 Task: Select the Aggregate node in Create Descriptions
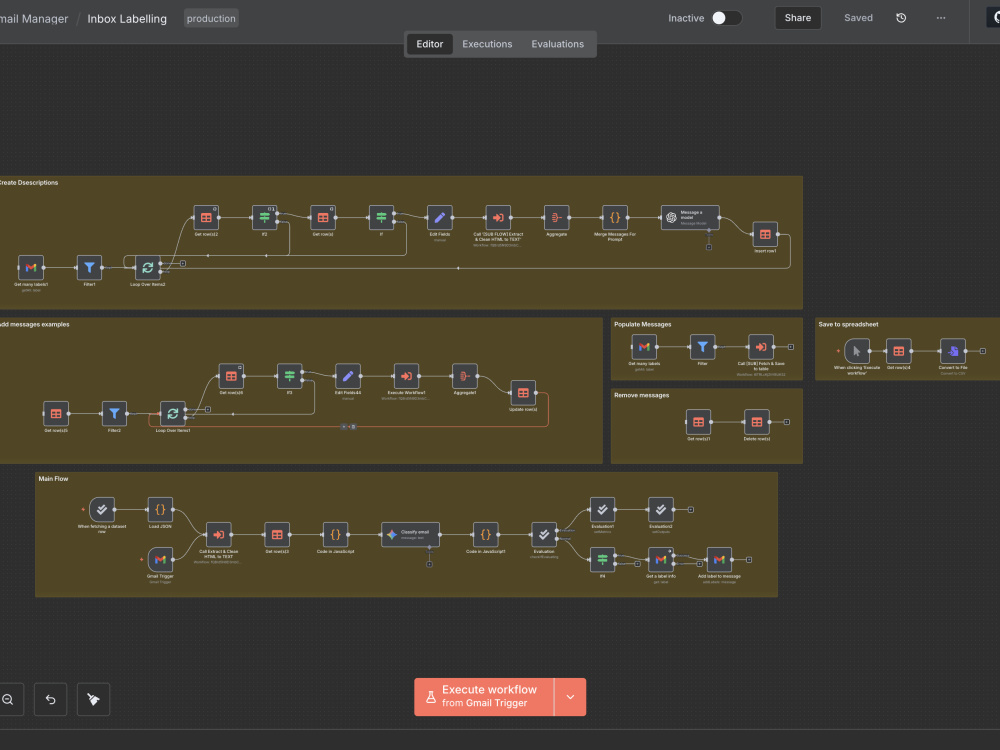[556, 217]
